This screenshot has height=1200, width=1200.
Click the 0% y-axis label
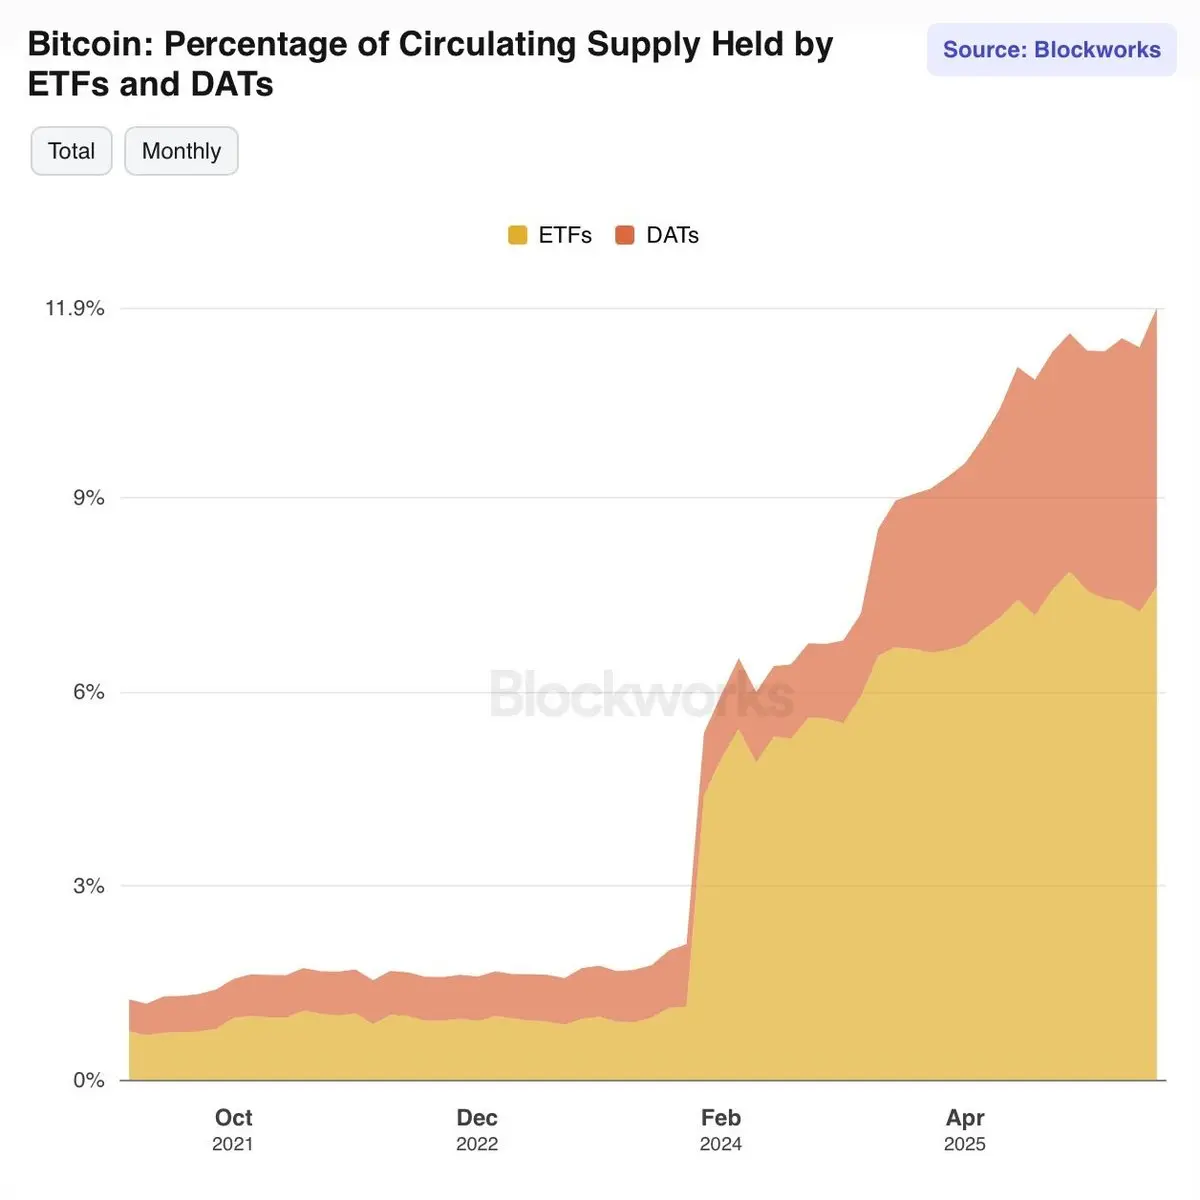pyautogui.click(x=88, y=1080)
